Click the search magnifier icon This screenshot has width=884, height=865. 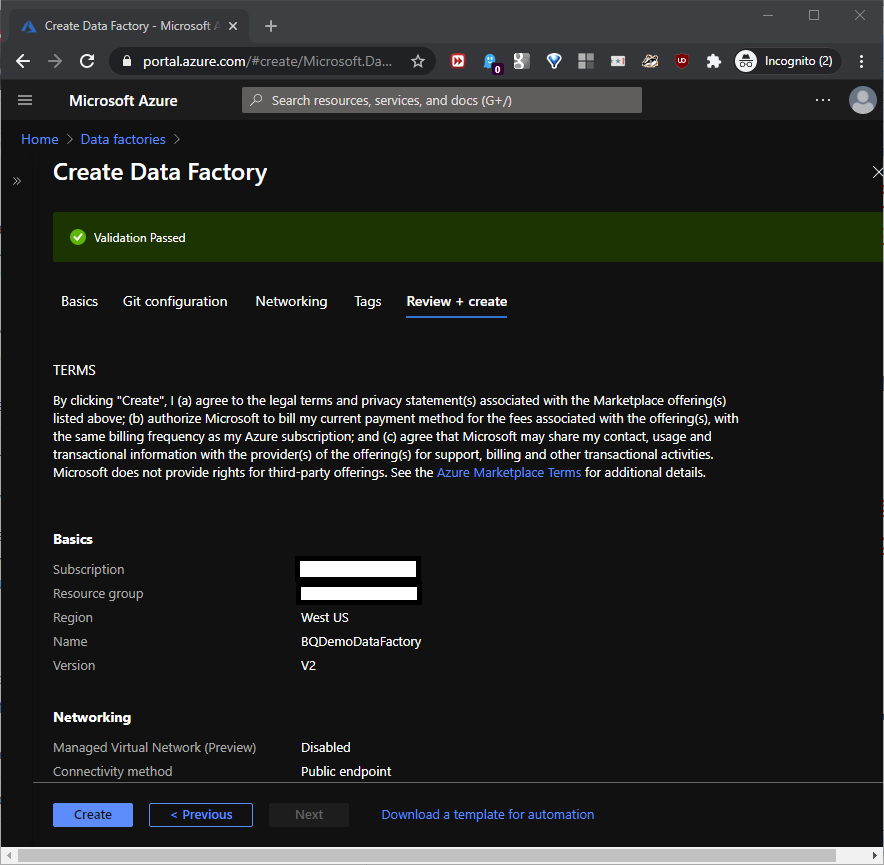(x=257, y=100)
